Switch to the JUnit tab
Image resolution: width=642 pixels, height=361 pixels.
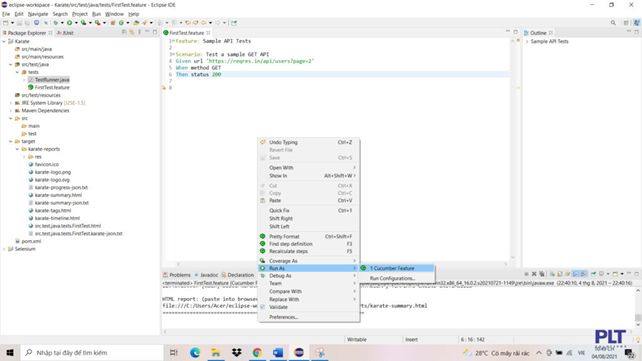[x=66, y=33]
